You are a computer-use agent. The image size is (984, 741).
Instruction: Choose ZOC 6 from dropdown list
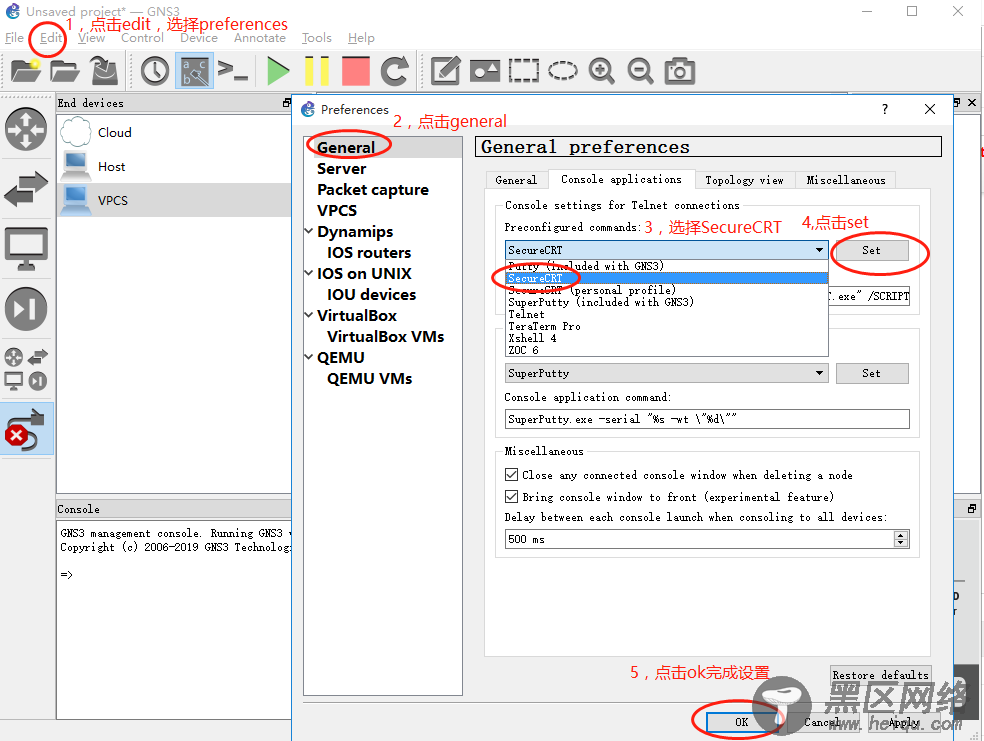[x=666, y=349]
